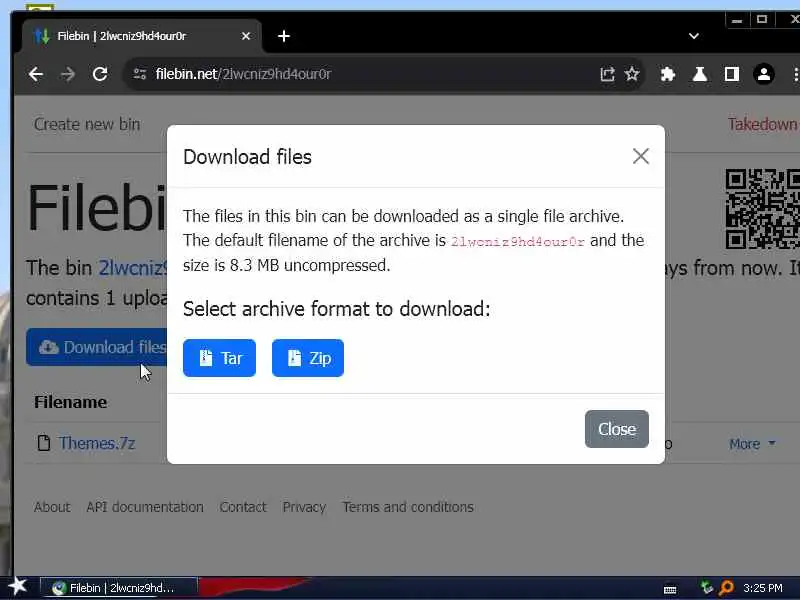Dismiss the dialog with the Close button
800x600 pixels.
click(x=617, y=429)
